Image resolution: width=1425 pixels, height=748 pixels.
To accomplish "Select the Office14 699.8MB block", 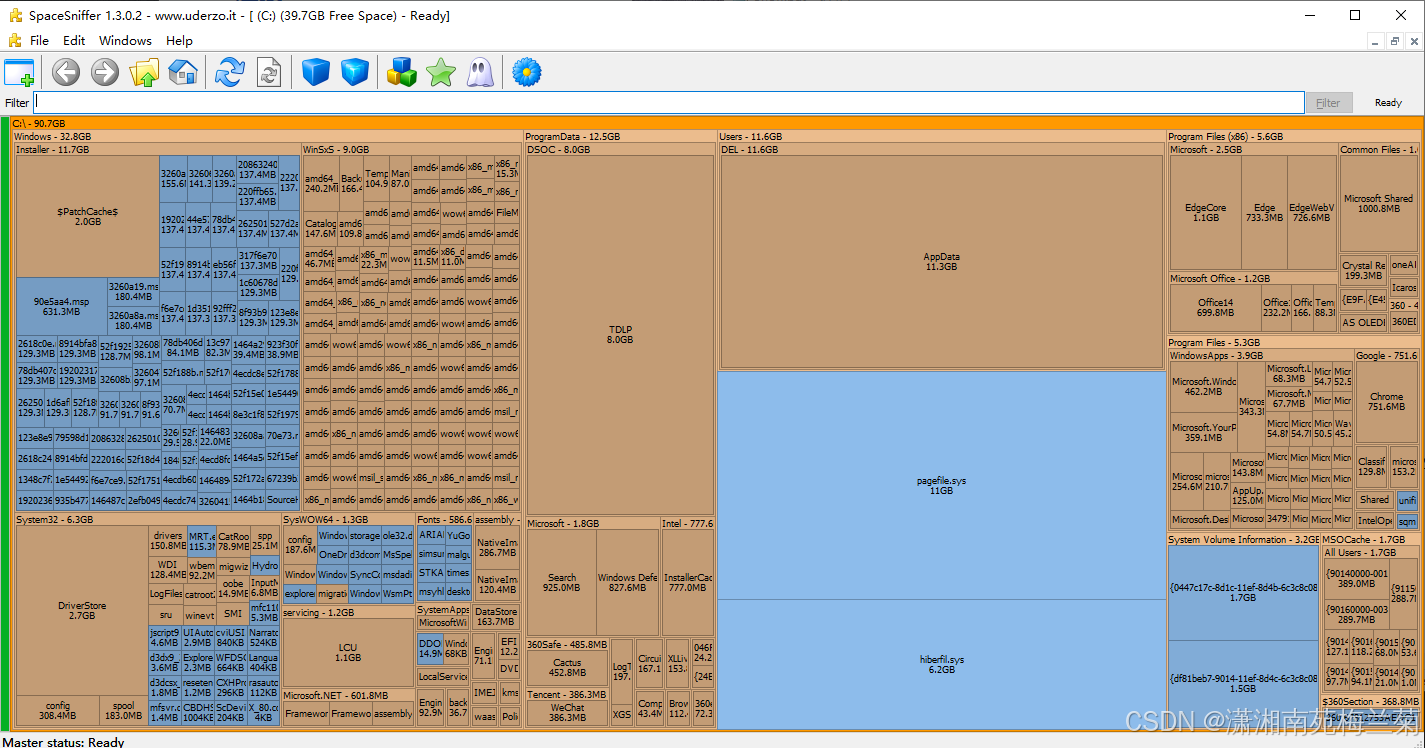I will 1215,307.
